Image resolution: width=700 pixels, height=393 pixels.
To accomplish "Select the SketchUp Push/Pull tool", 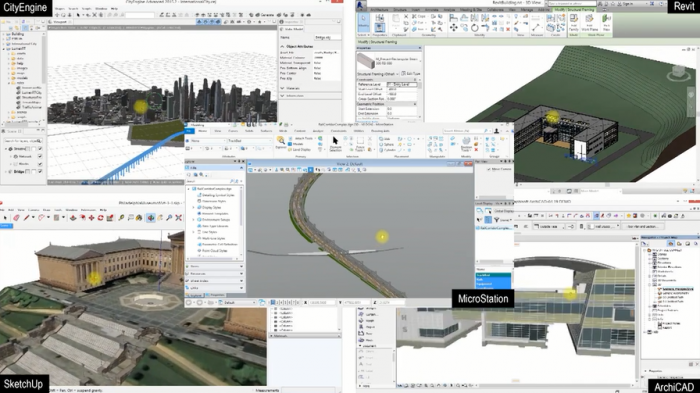I will (x=73, y=217).
